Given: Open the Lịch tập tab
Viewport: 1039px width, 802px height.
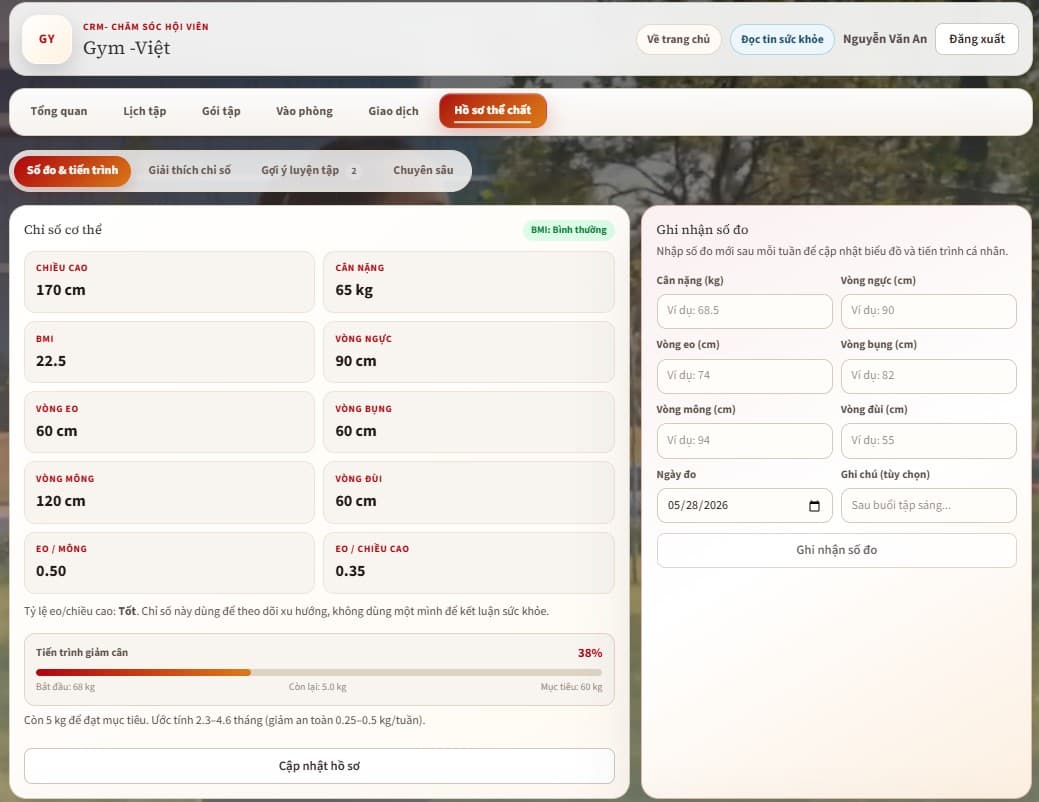Looking at the screenshot, I should click(144, 111).
